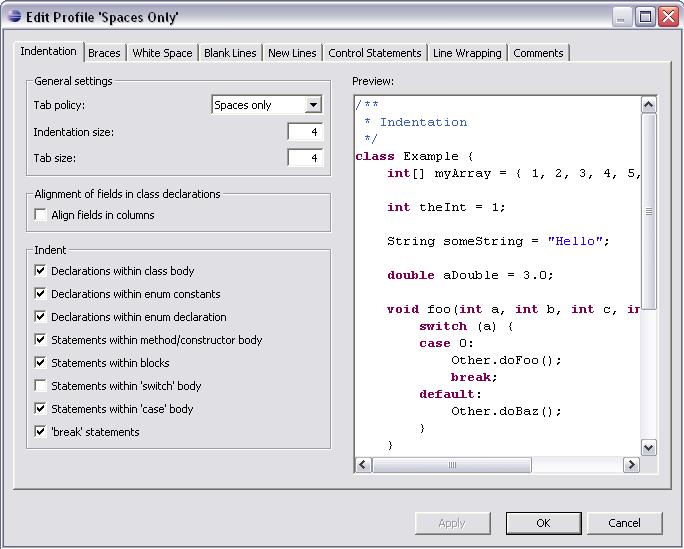Click the Tab size input field
The height and width of the screenshot is (549, 684).
[304, 158]
